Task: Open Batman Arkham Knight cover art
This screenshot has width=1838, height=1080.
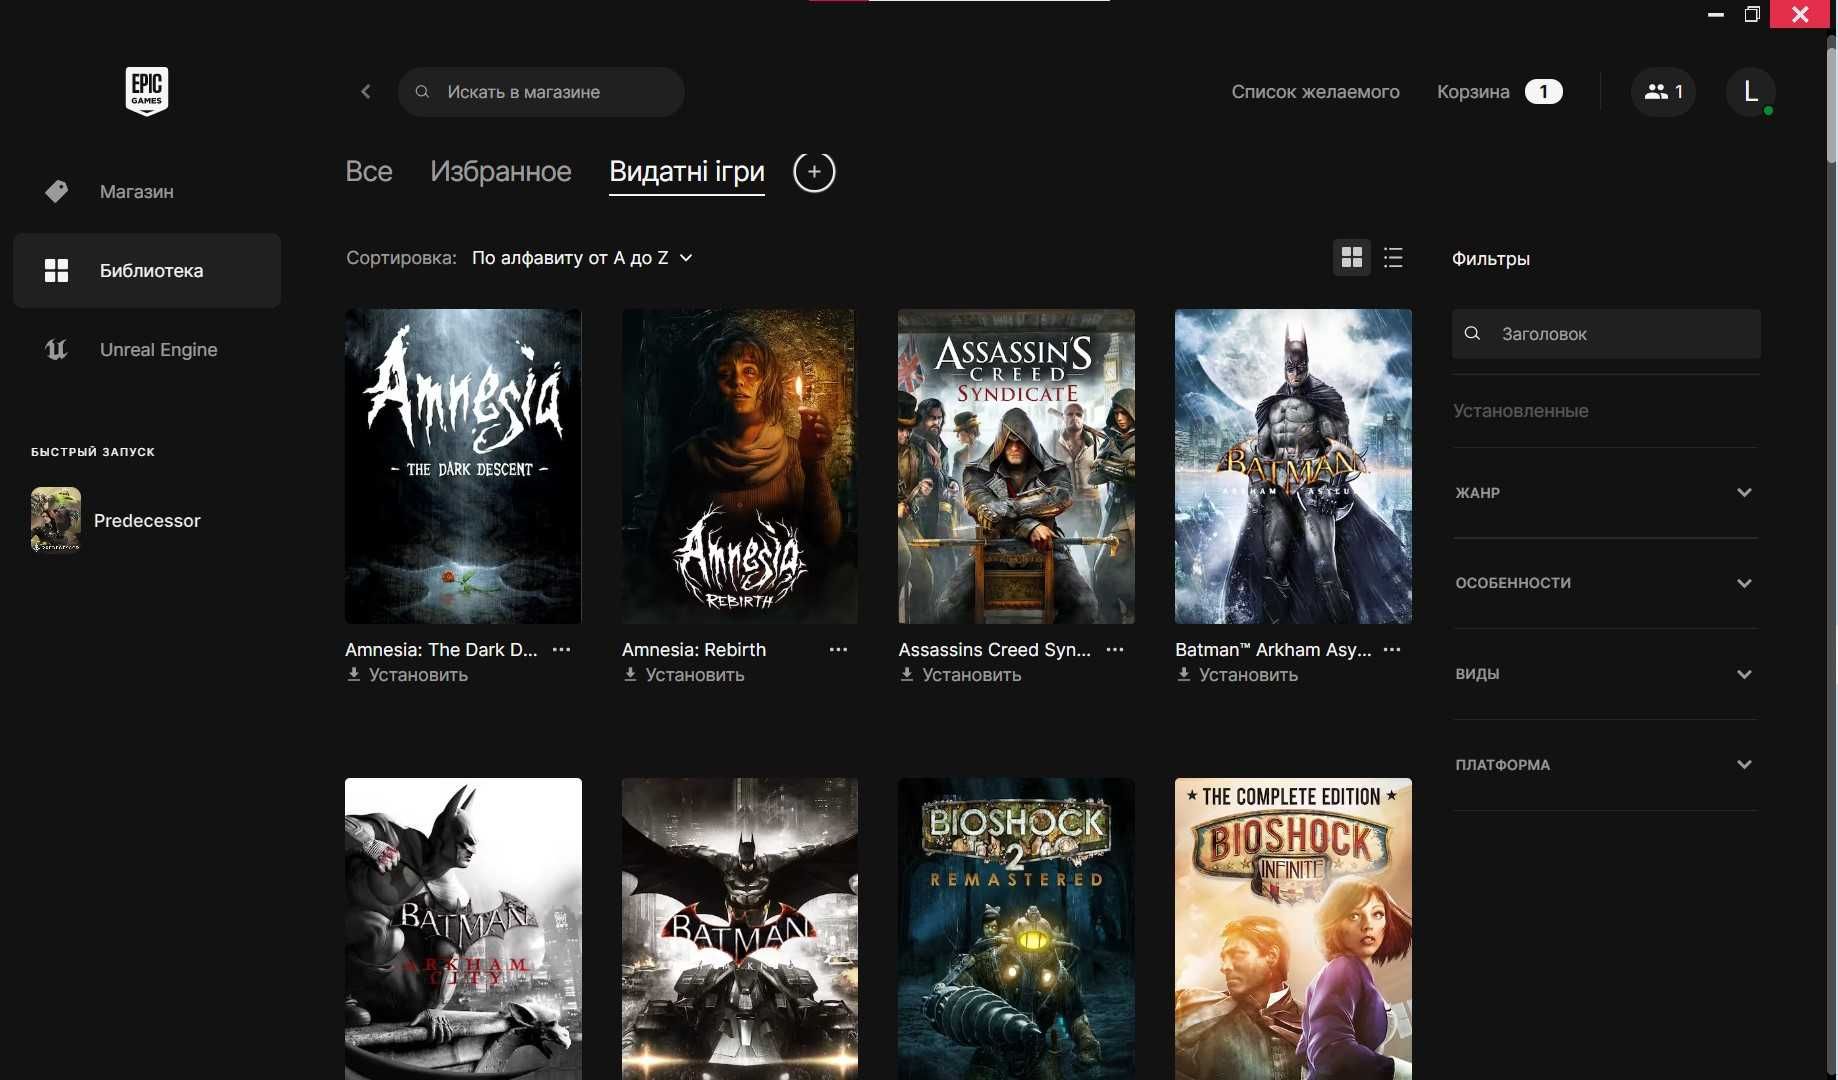Action: coord(740,929)
